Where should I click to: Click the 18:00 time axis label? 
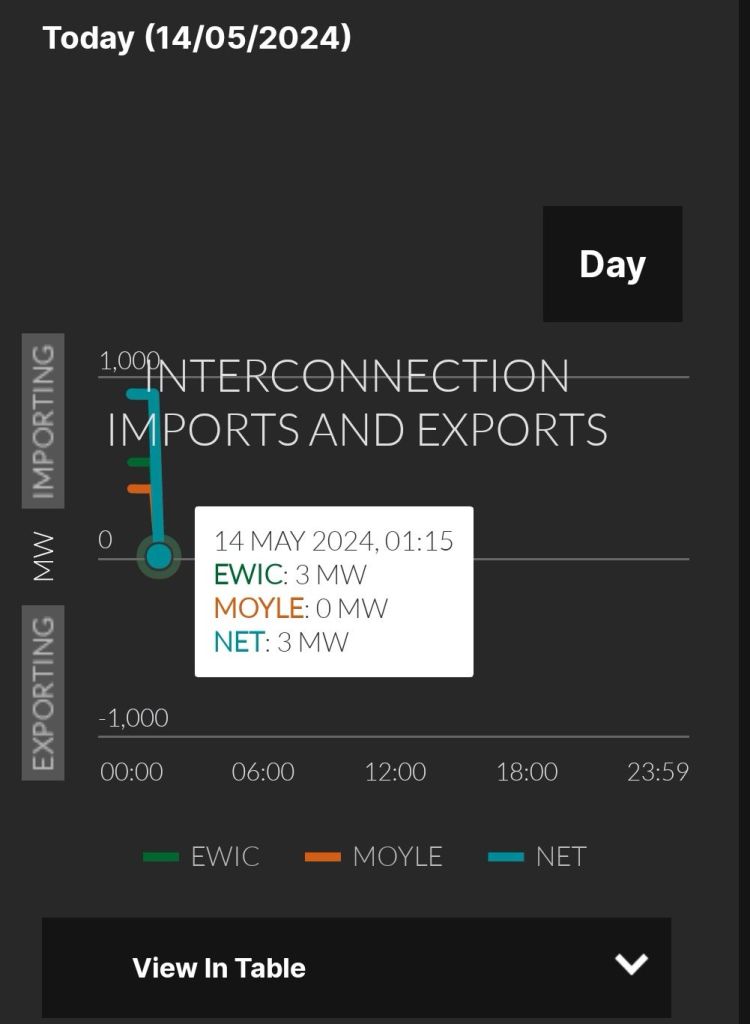[527, 772]
